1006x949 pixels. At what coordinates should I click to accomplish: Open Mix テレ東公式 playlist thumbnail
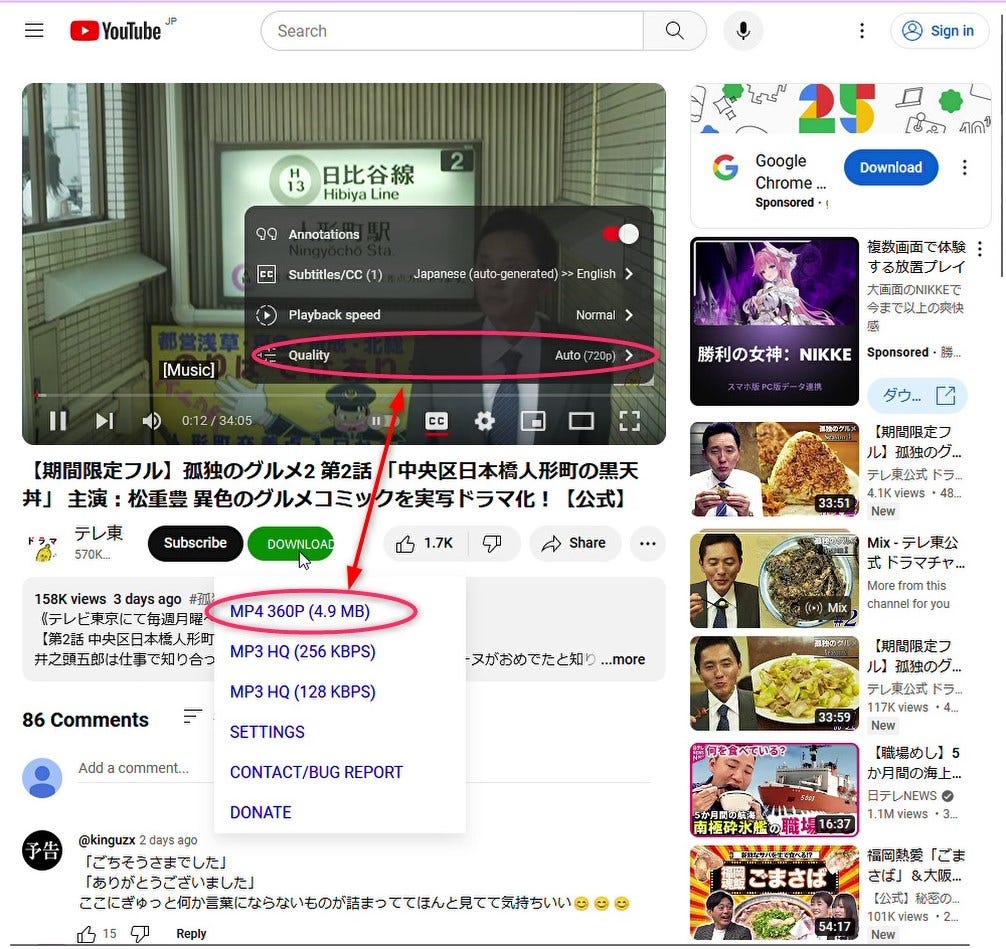pyautogui.click(x=774, y=579)
